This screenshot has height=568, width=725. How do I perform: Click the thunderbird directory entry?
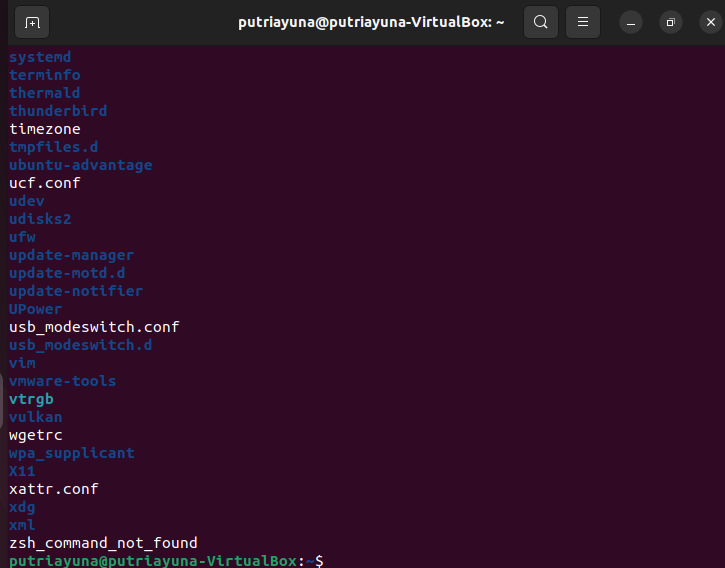[x=58, y=111]
